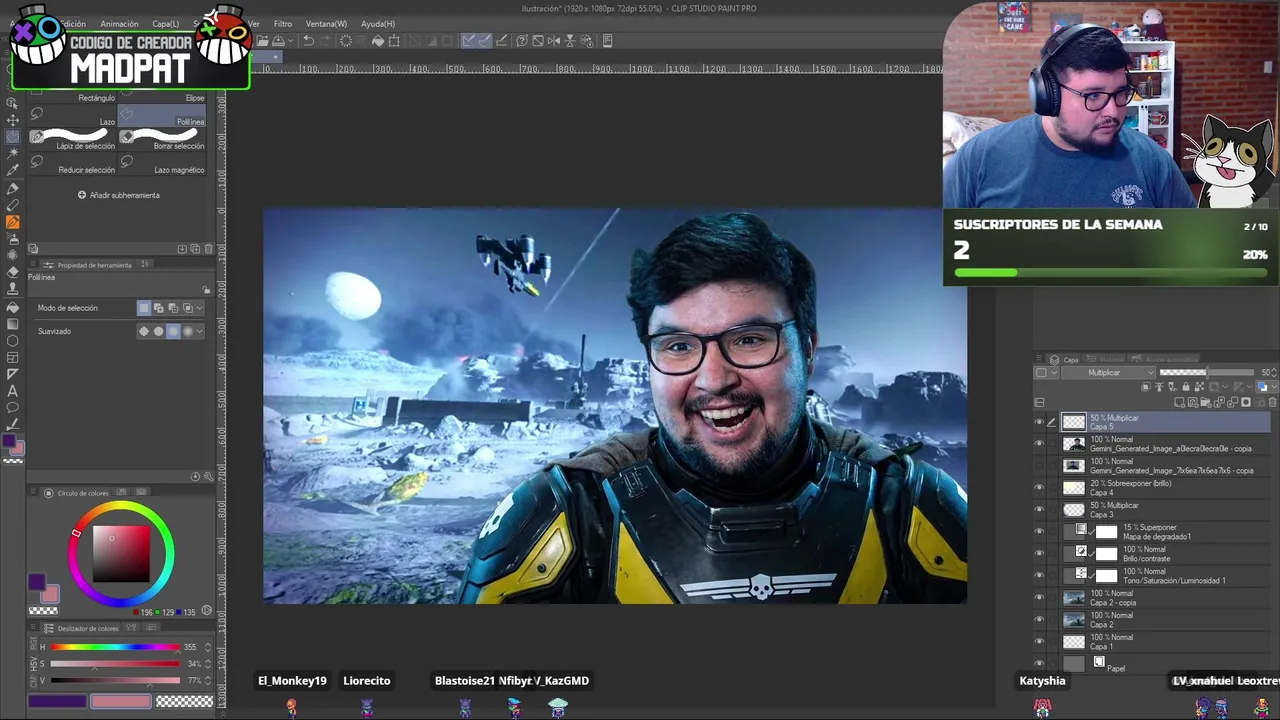1280x720 pixels.
Task: Toggle visibility of Mapa de degradado1
Action: click(1039, 532)
